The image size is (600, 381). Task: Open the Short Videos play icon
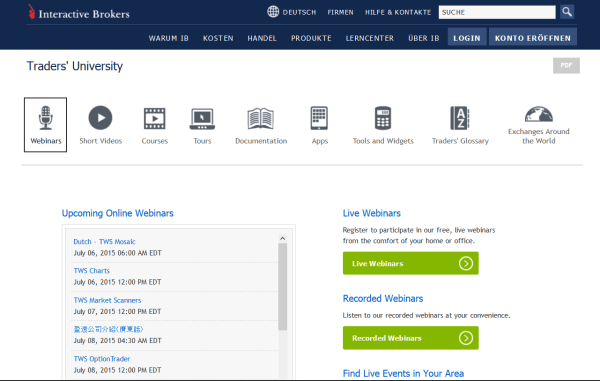point(100,117)
